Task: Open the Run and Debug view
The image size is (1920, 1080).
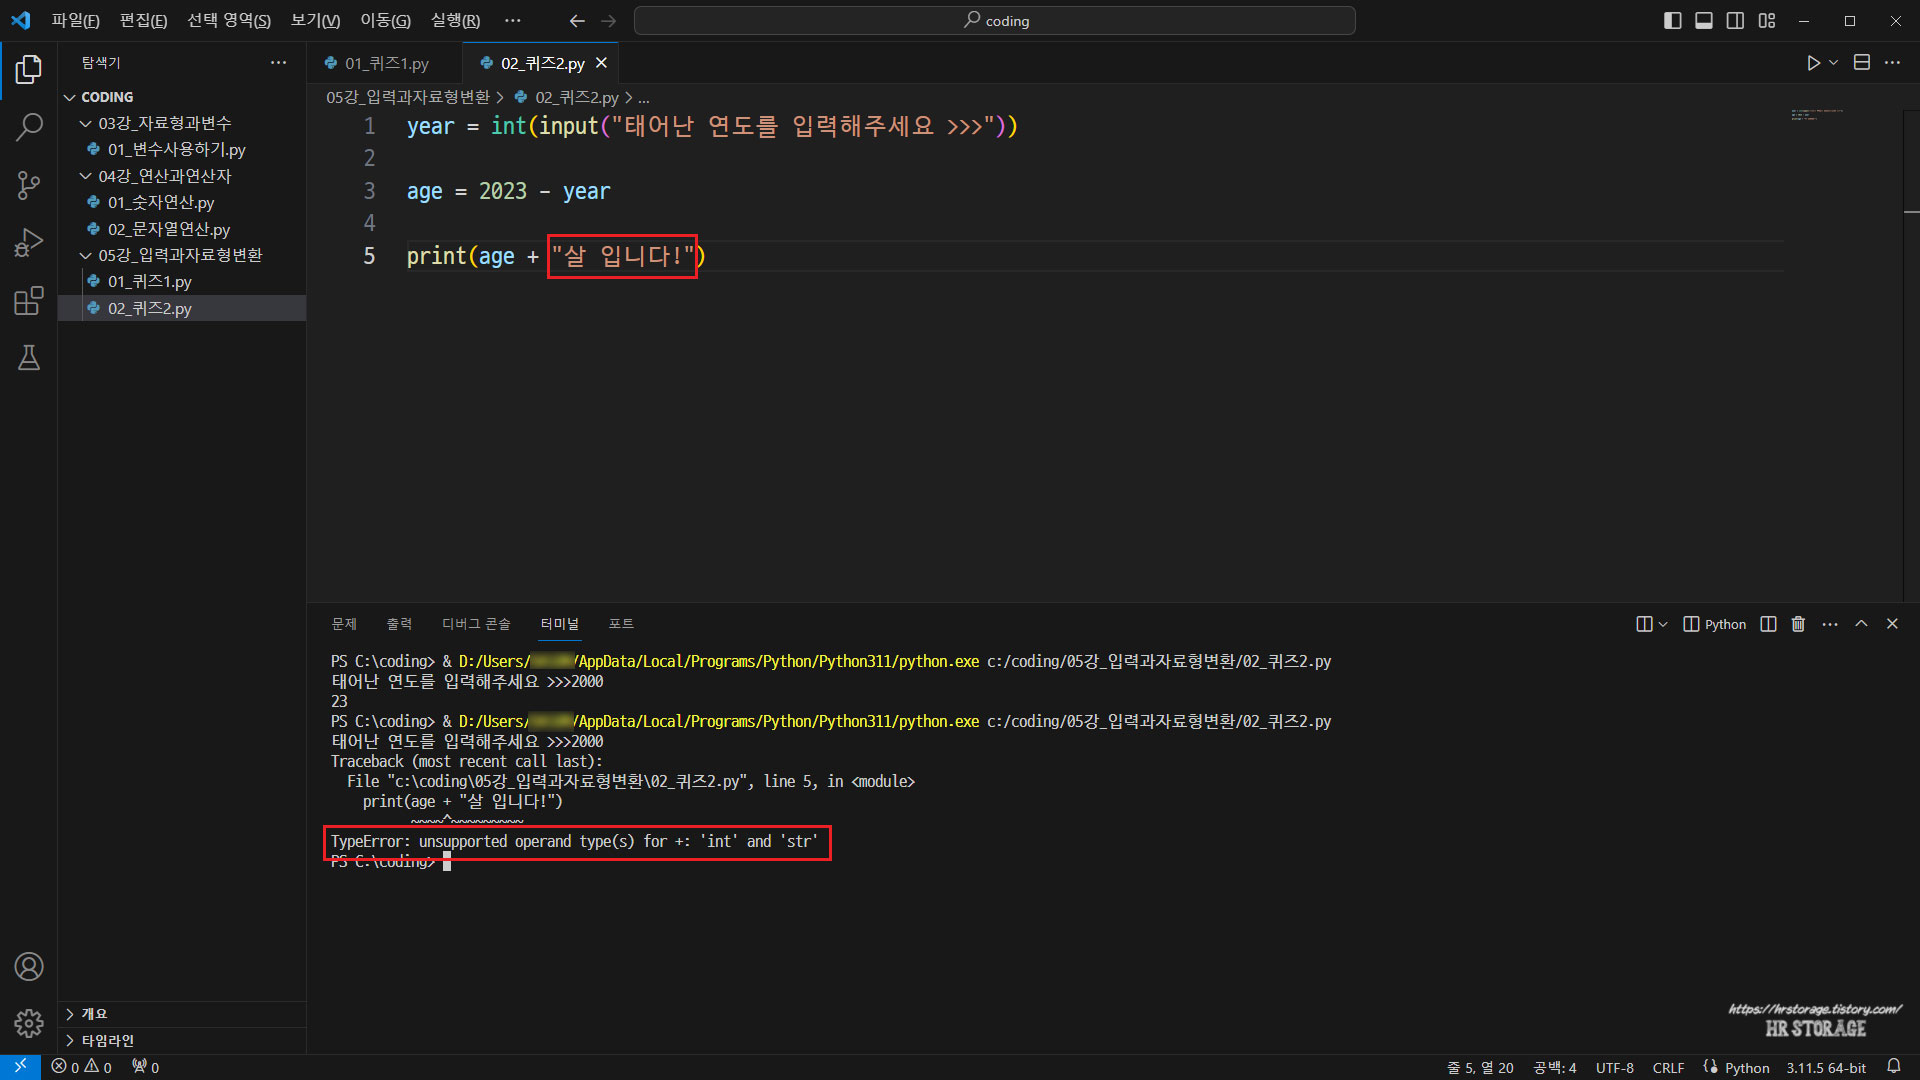Action: 29,243
